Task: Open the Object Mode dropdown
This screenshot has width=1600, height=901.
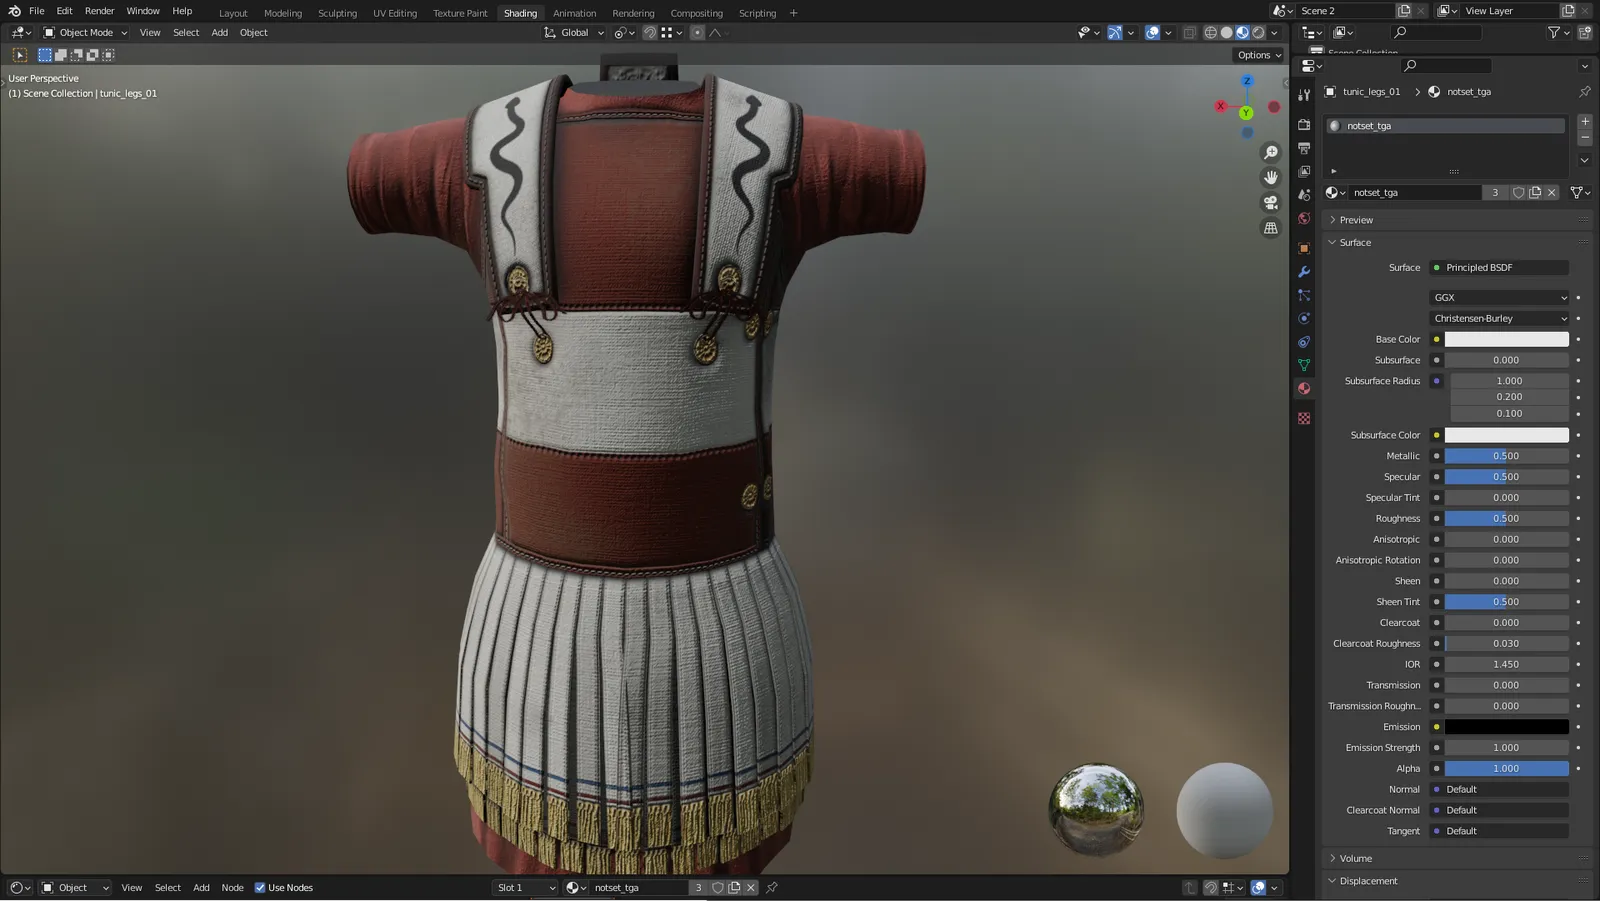Action: tap(85, 32)
